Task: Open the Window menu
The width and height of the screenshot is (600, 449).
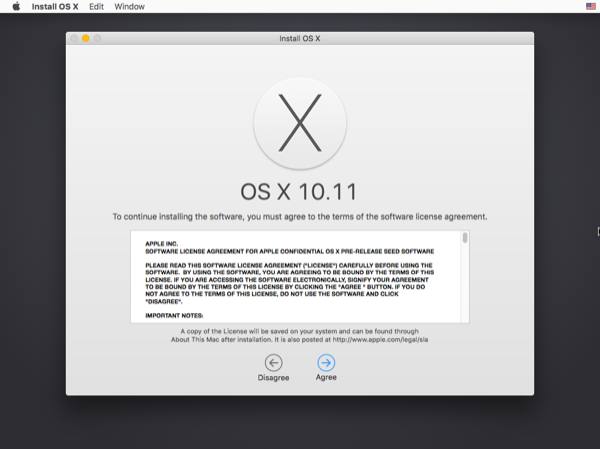Action: coord(129,7)
